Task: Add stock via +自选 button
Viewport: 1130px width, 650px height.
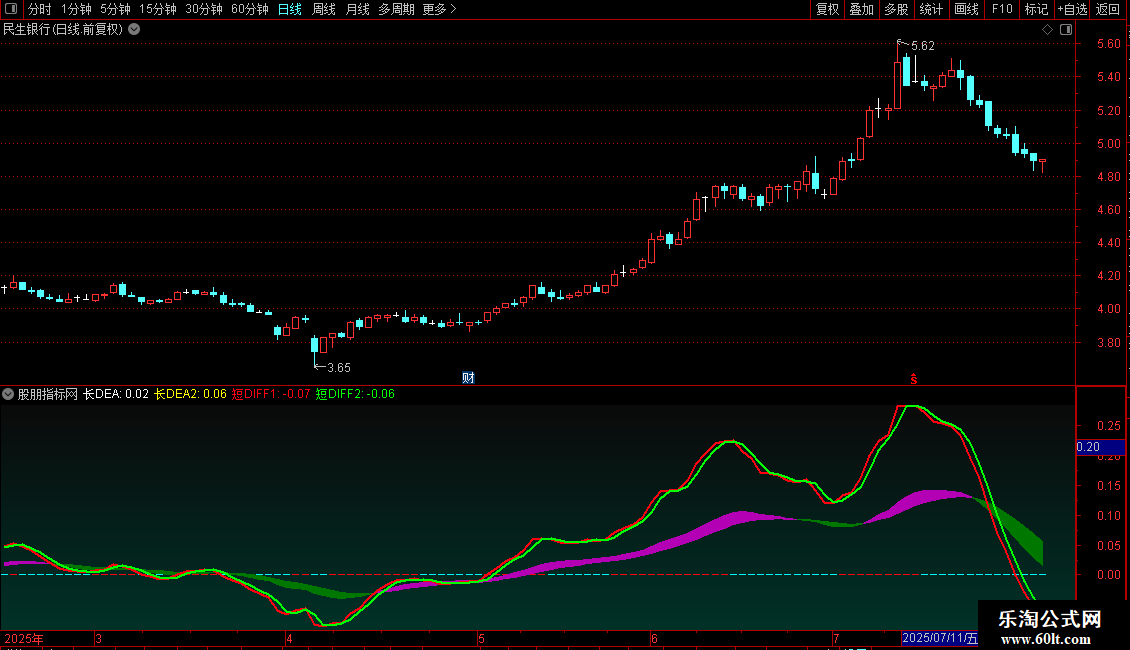Action: click(1072, 9)
